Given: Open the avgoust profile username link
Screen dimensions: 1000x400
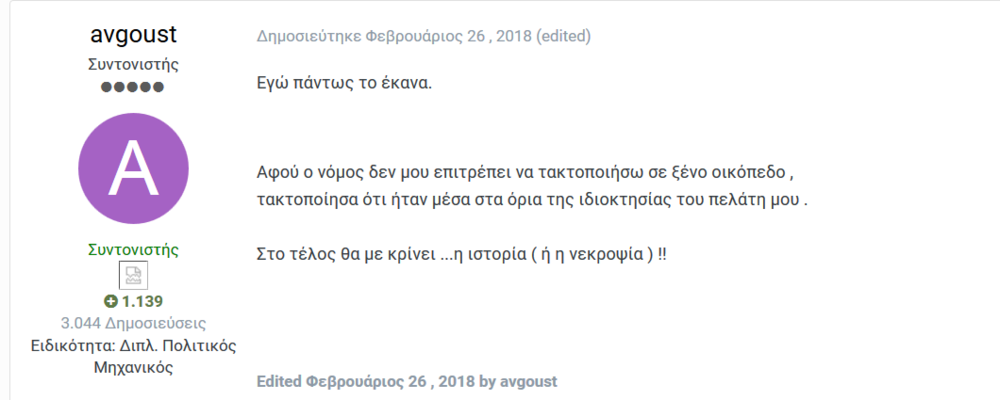Looking at the screenshot, I should point(134,35).
